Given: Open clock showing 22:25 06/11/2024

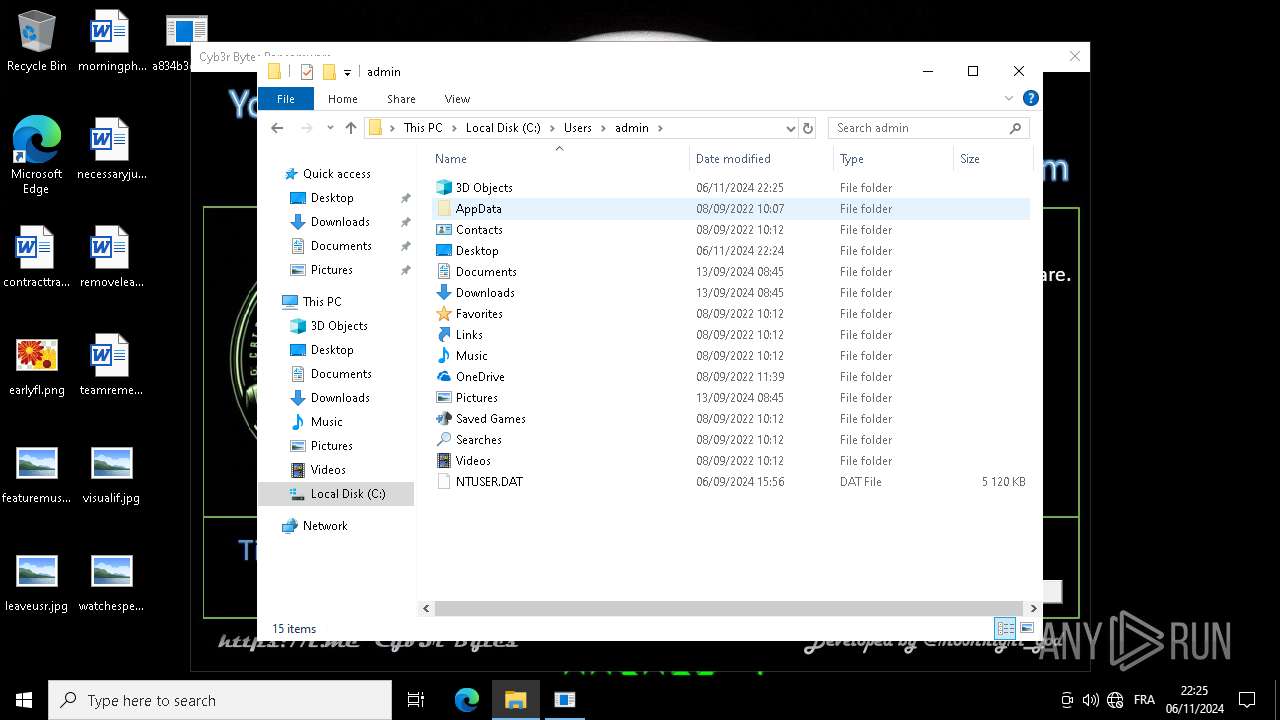Looking at the screenshot, I should click(1194, 700).
